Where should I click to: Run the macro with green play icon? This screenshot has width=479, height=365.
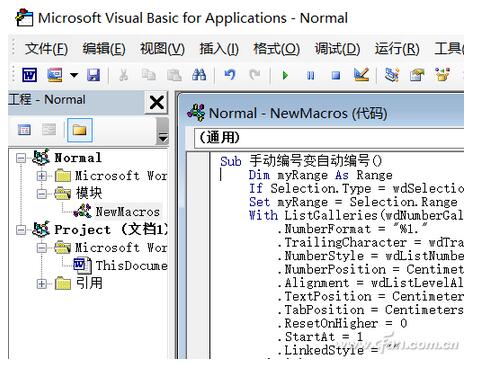tap(285, 75)
